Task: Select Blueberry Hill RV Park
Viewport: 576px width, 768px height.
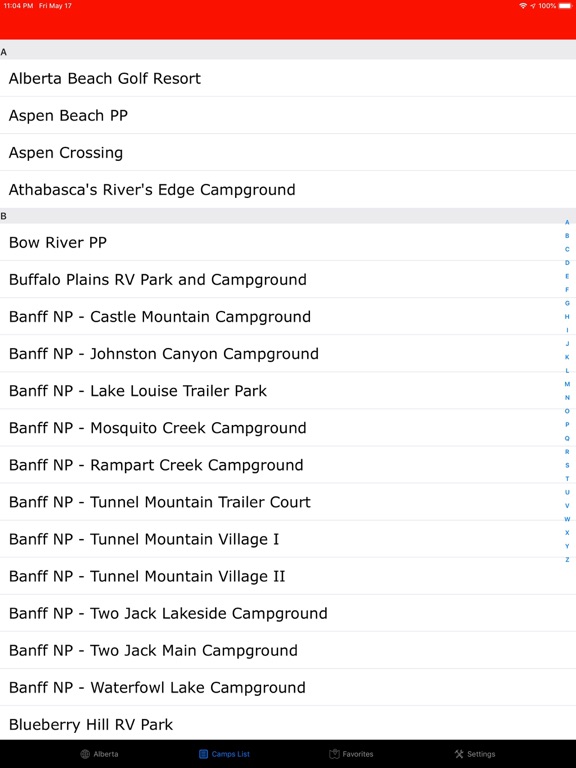Action: (288, 724)
